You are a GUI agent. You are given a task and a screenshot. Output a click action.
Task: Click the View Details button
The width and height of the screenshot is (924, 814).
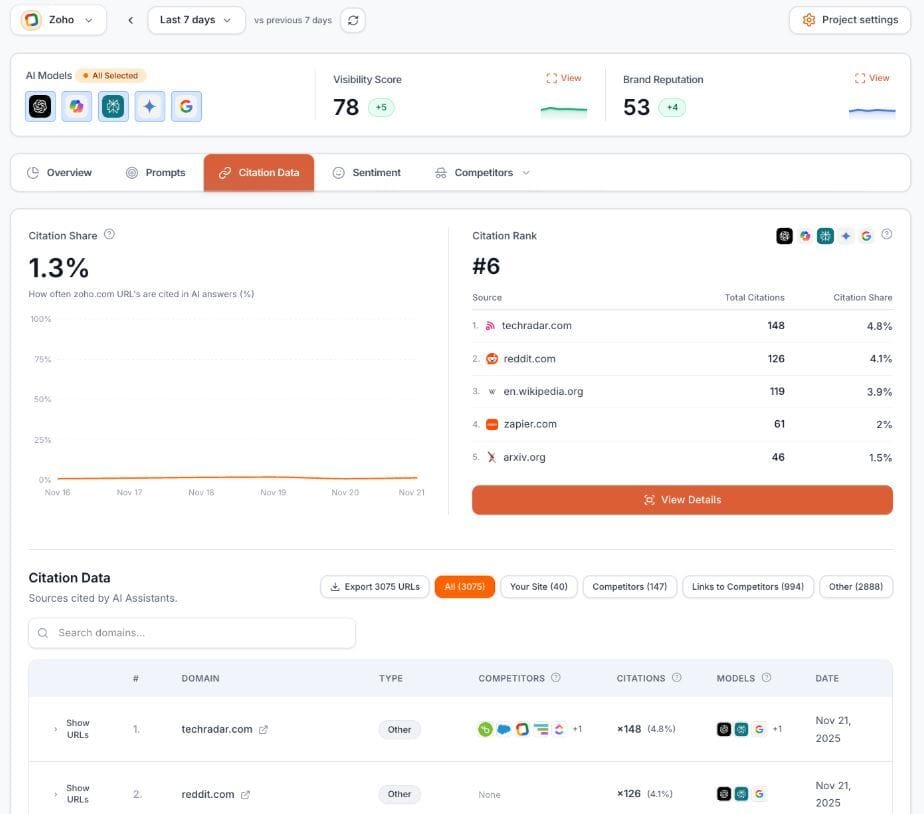[682, 500]
